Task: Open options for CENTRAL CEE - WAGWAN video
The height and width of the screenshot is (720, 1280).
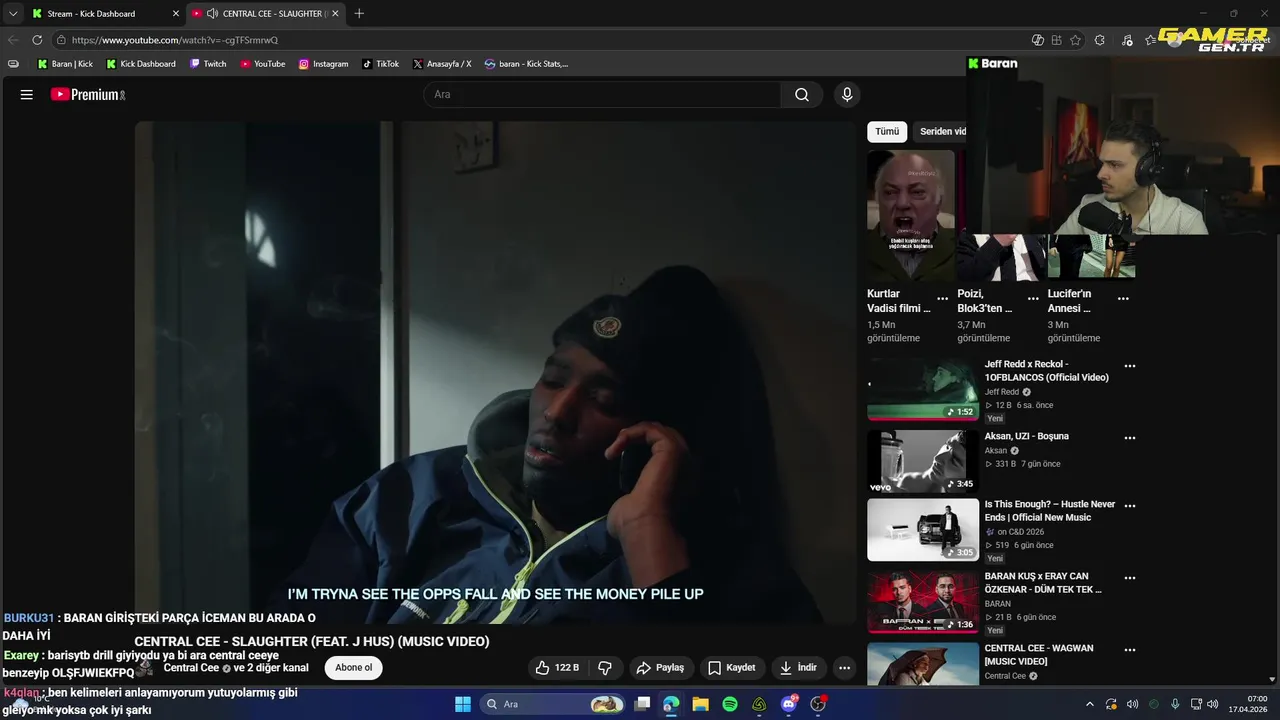Action: coord(1130,650)
